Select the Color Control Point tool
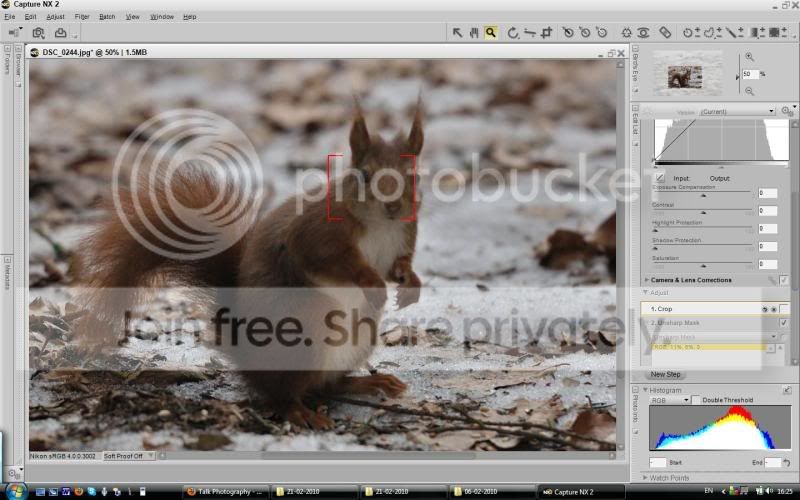800x500 pixels. 627,33
